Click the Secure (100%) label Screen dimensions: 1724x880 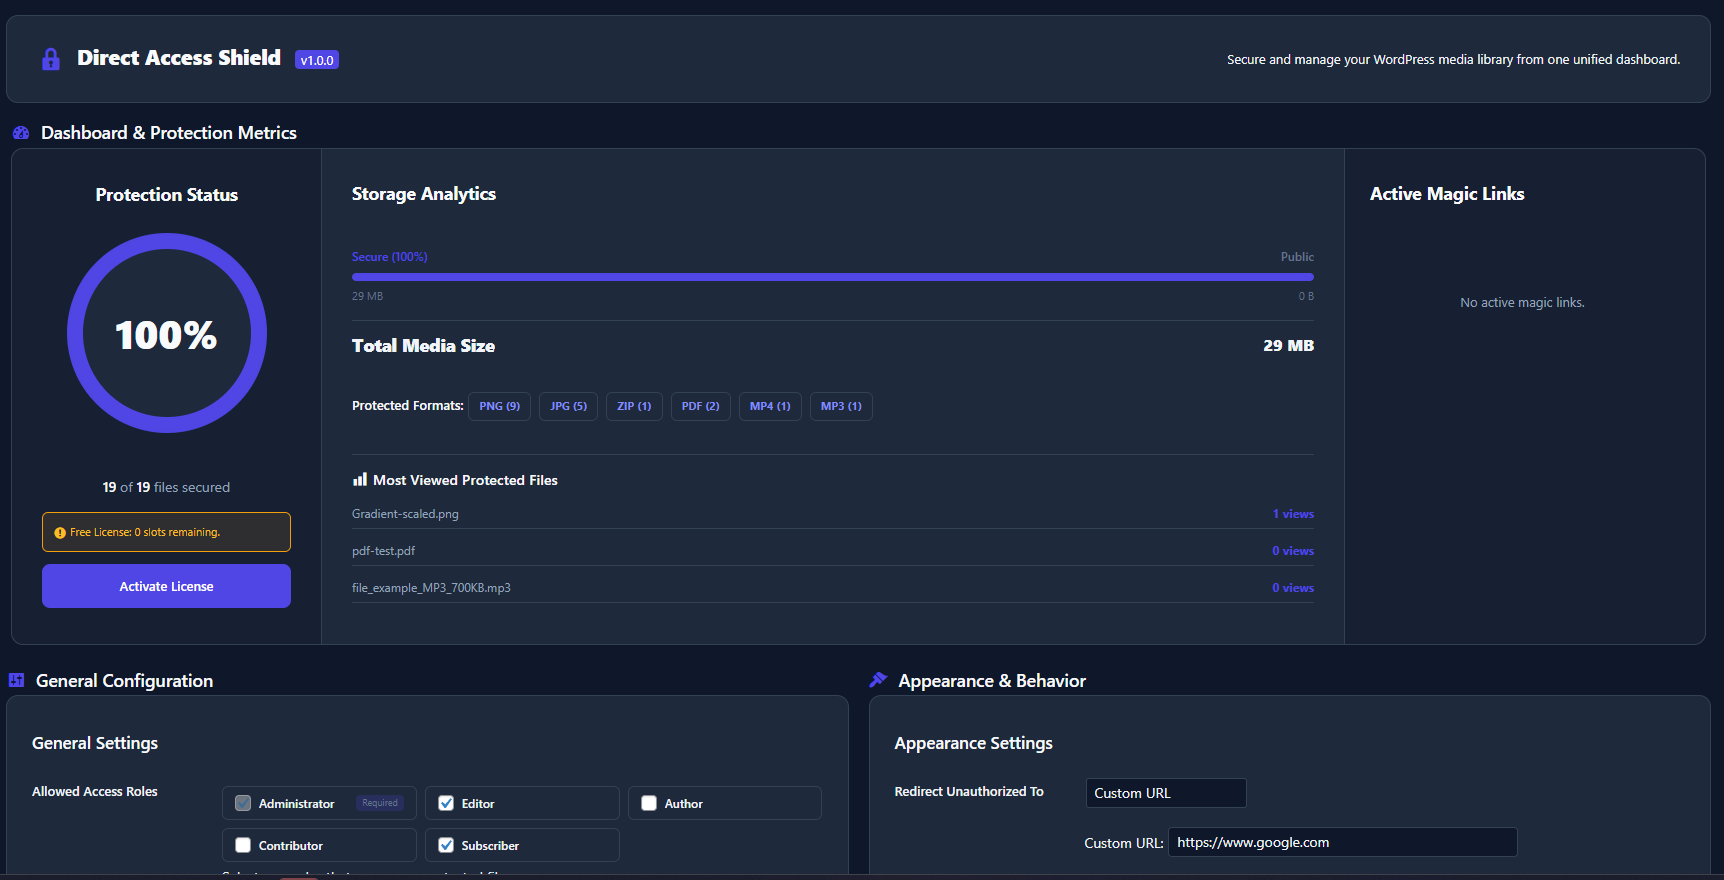coord(389,257)
